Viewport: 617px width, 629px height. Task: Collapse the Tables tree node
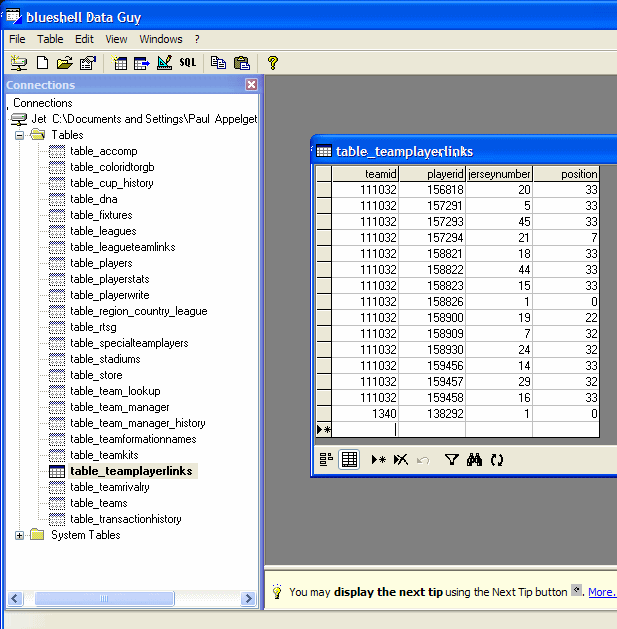[x=20, y=135]
